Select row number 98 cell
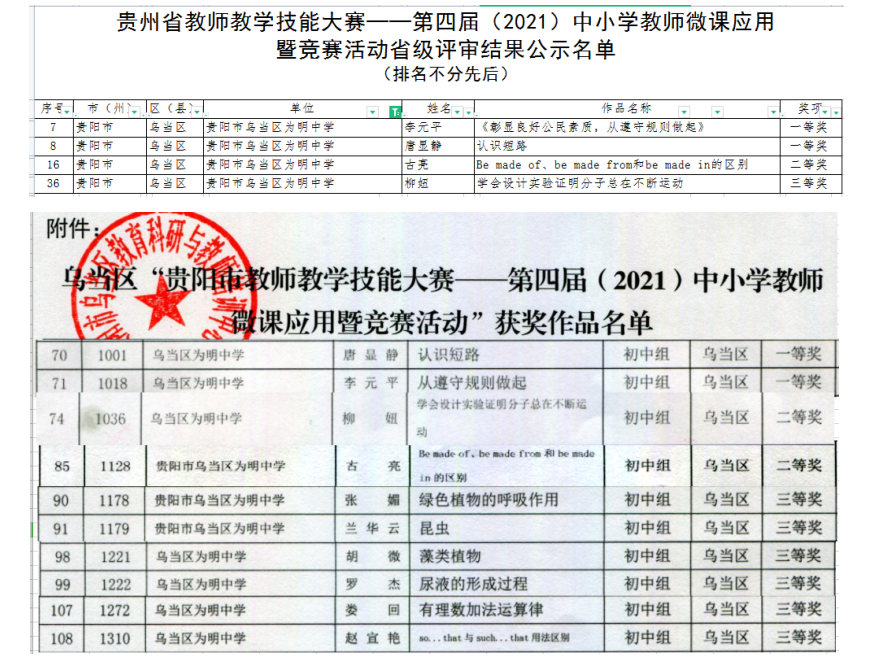This screenshot has height=670, width=887. click(62, 557)
